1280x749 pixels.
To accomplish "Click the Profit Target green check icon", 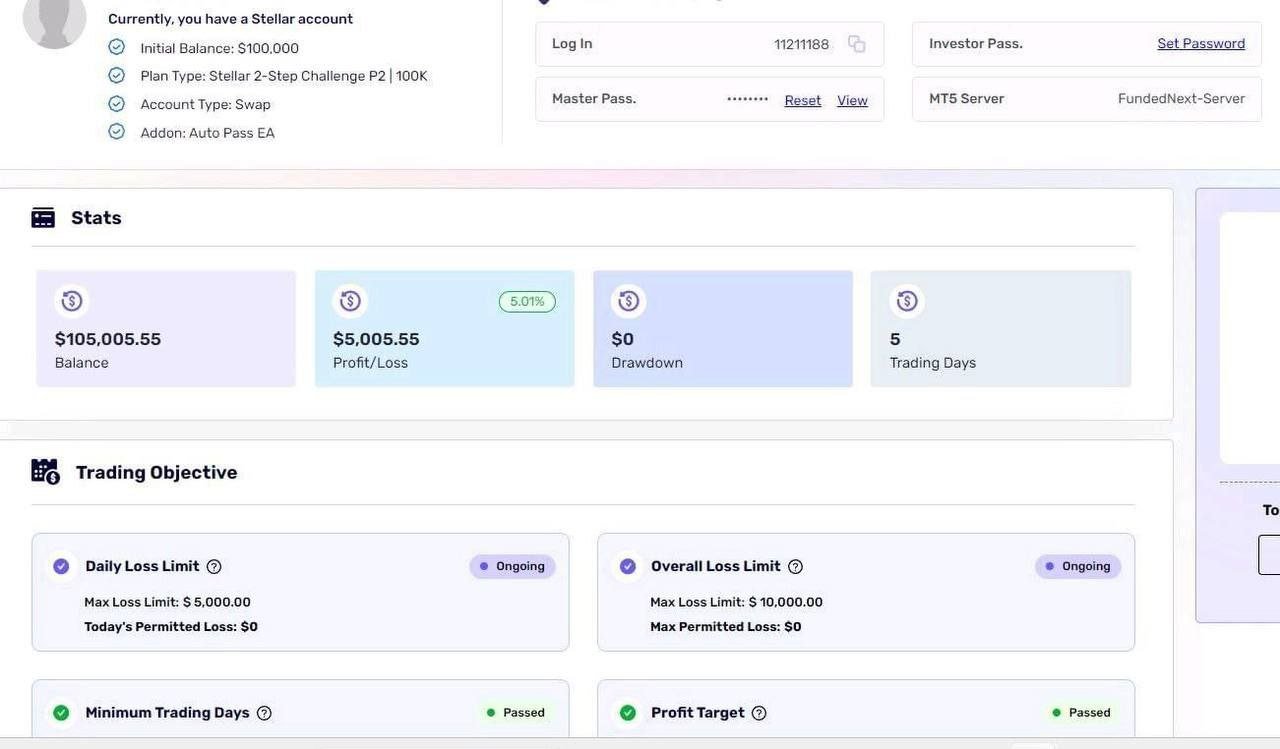I will click(x=628, y=713).
